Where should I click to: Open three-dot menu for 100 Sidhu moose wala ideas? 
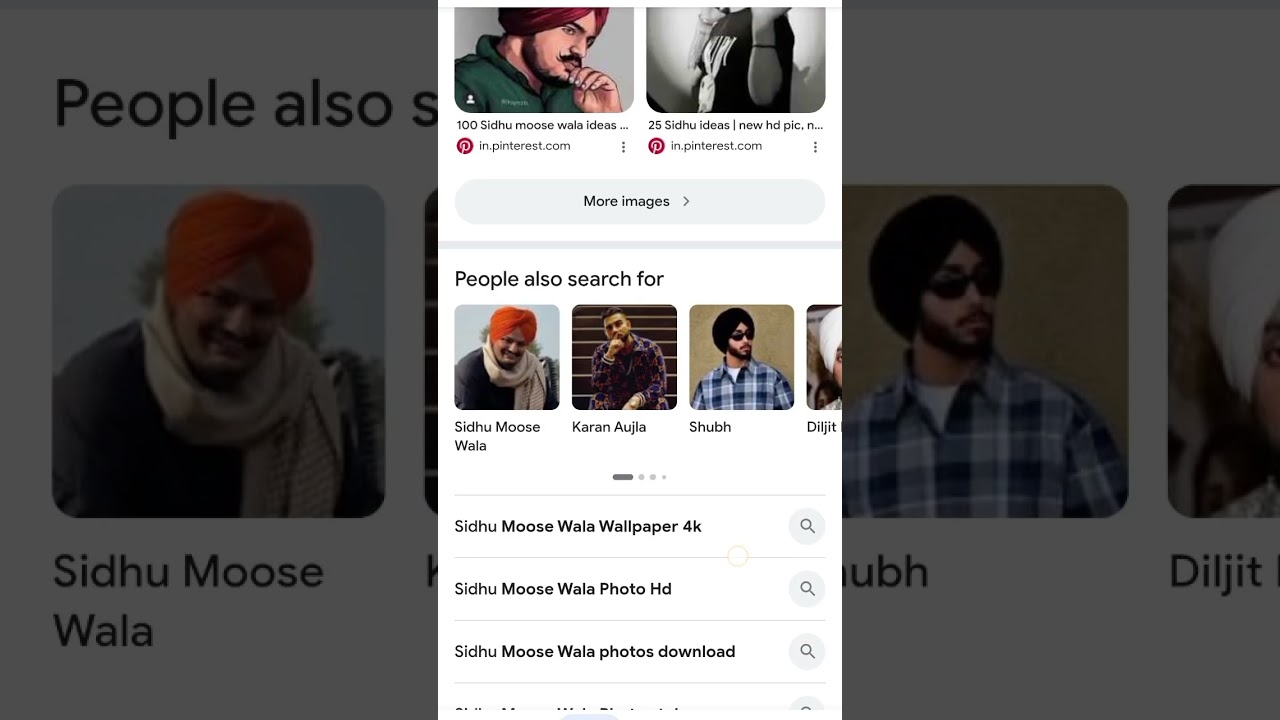coord(623,147)
